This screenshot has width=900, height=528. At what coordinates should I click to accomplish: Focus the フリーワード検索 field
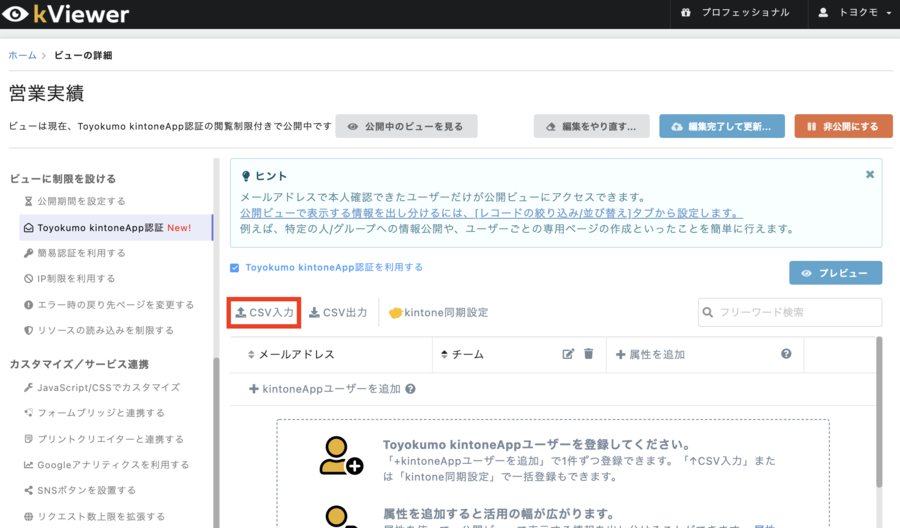coord(790,312)
